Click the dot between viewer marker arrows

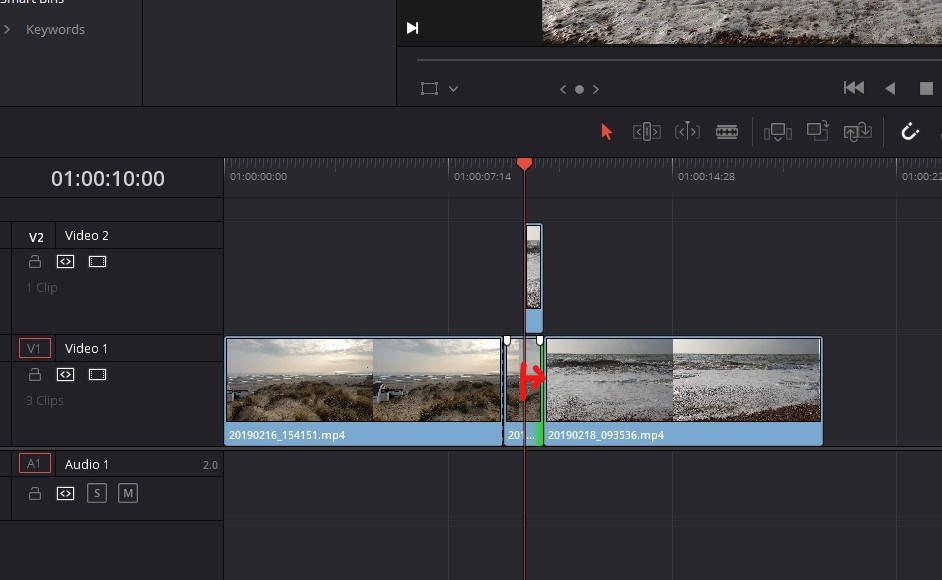(579, 89)
